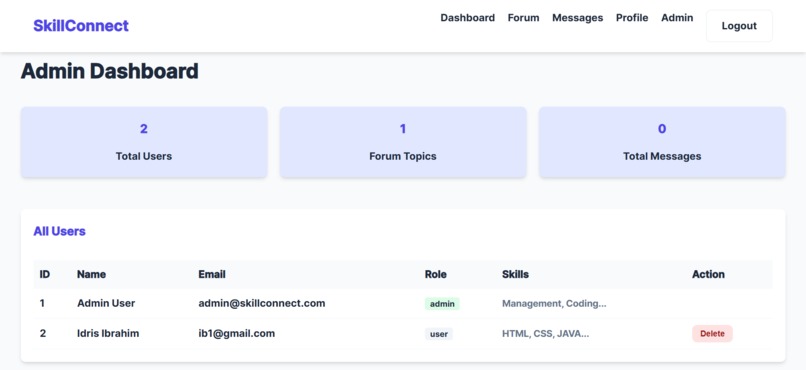
Task: Click the All Users section title
Action: click(60, 231)
